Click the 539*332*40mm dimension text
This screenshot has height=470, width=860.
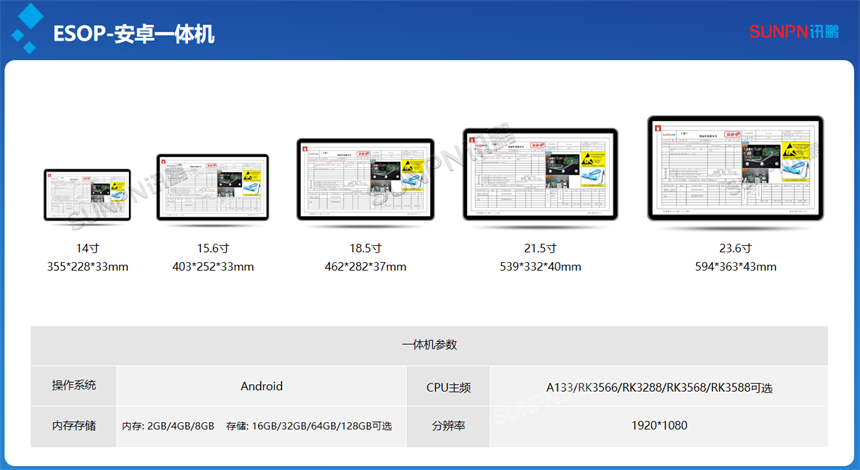click(540, 267)
